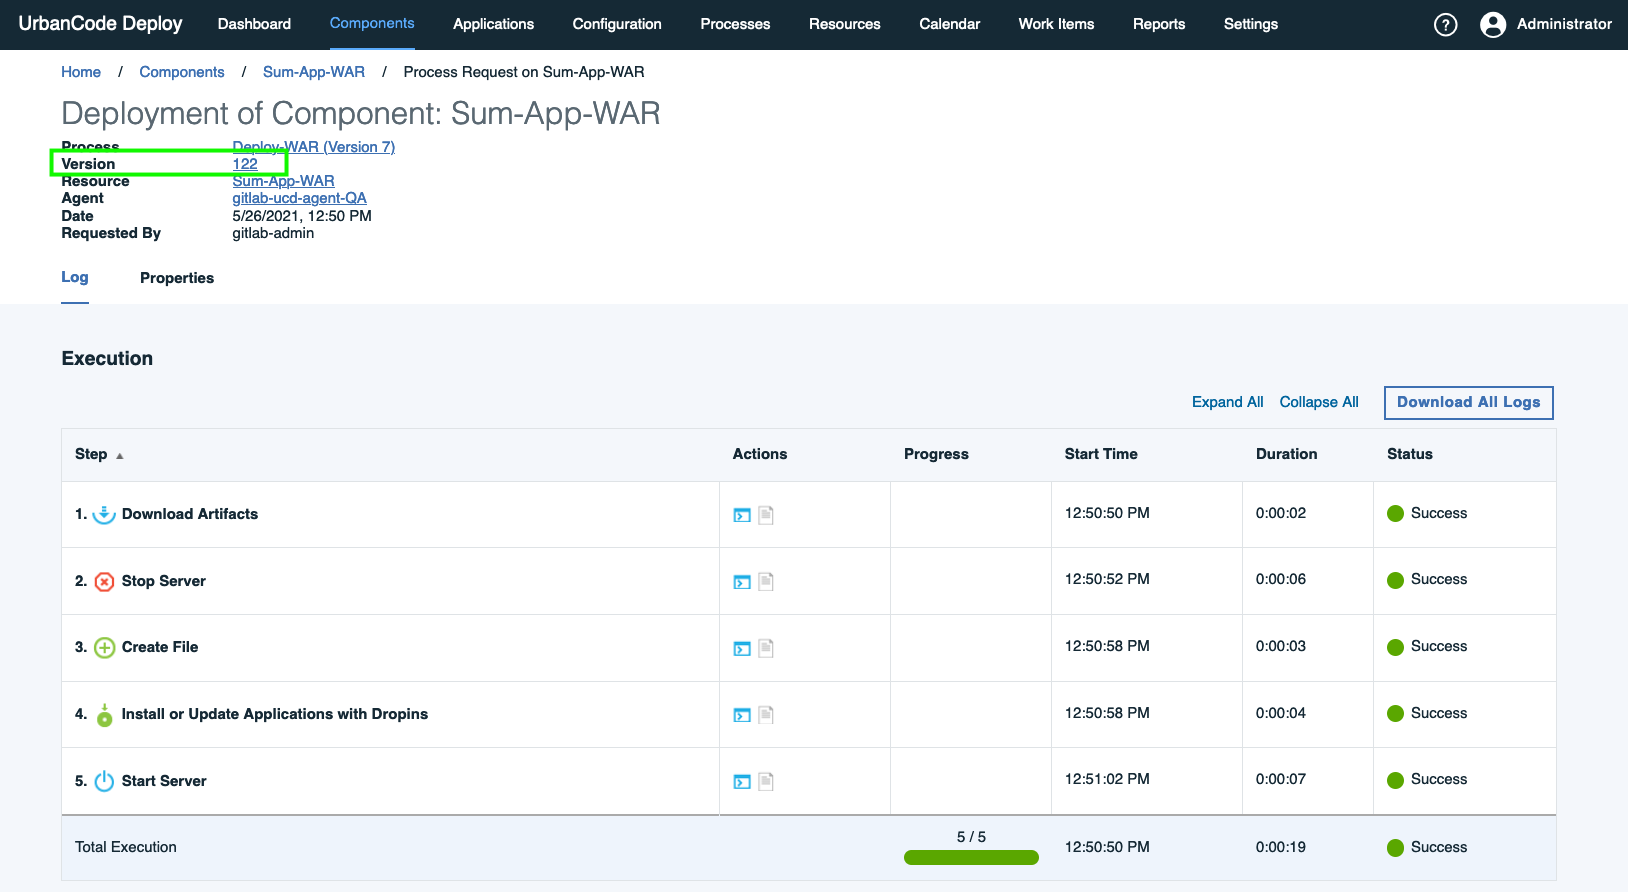Screen dimensions: 1628x892
Task: Open version 122 link
Action: pos(245,164)
